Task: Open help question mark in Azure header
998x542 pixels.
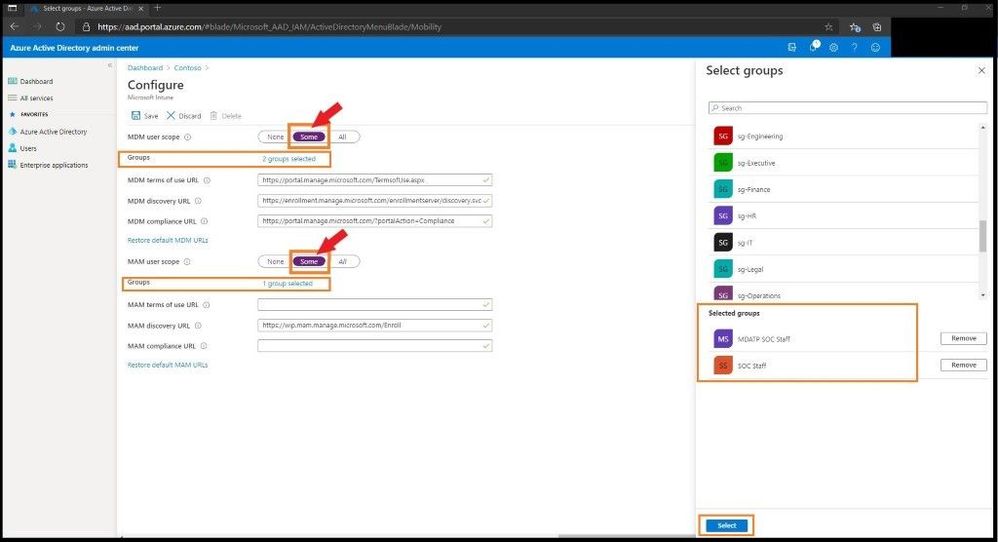Action: tap(854, 47)
